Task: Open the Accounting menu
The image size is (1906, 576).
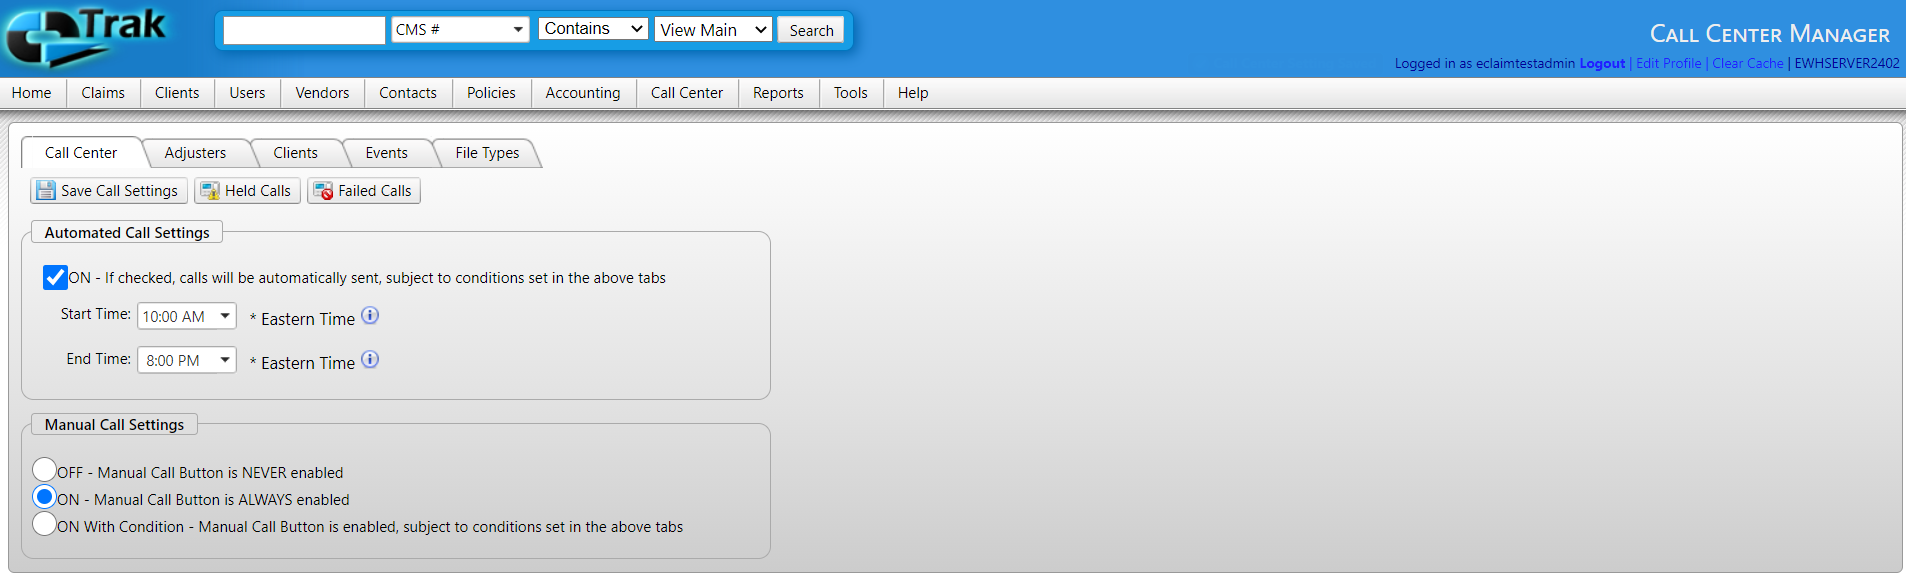Action: [583, 93]
